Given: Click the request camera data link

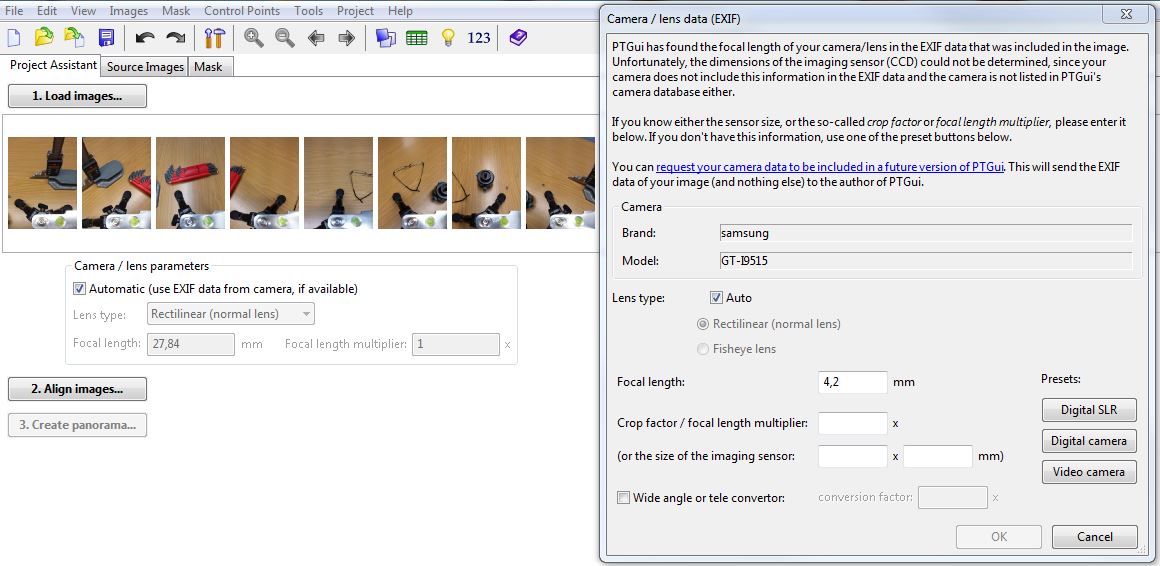Looking at the screenshot, I should tap(830, 167).
